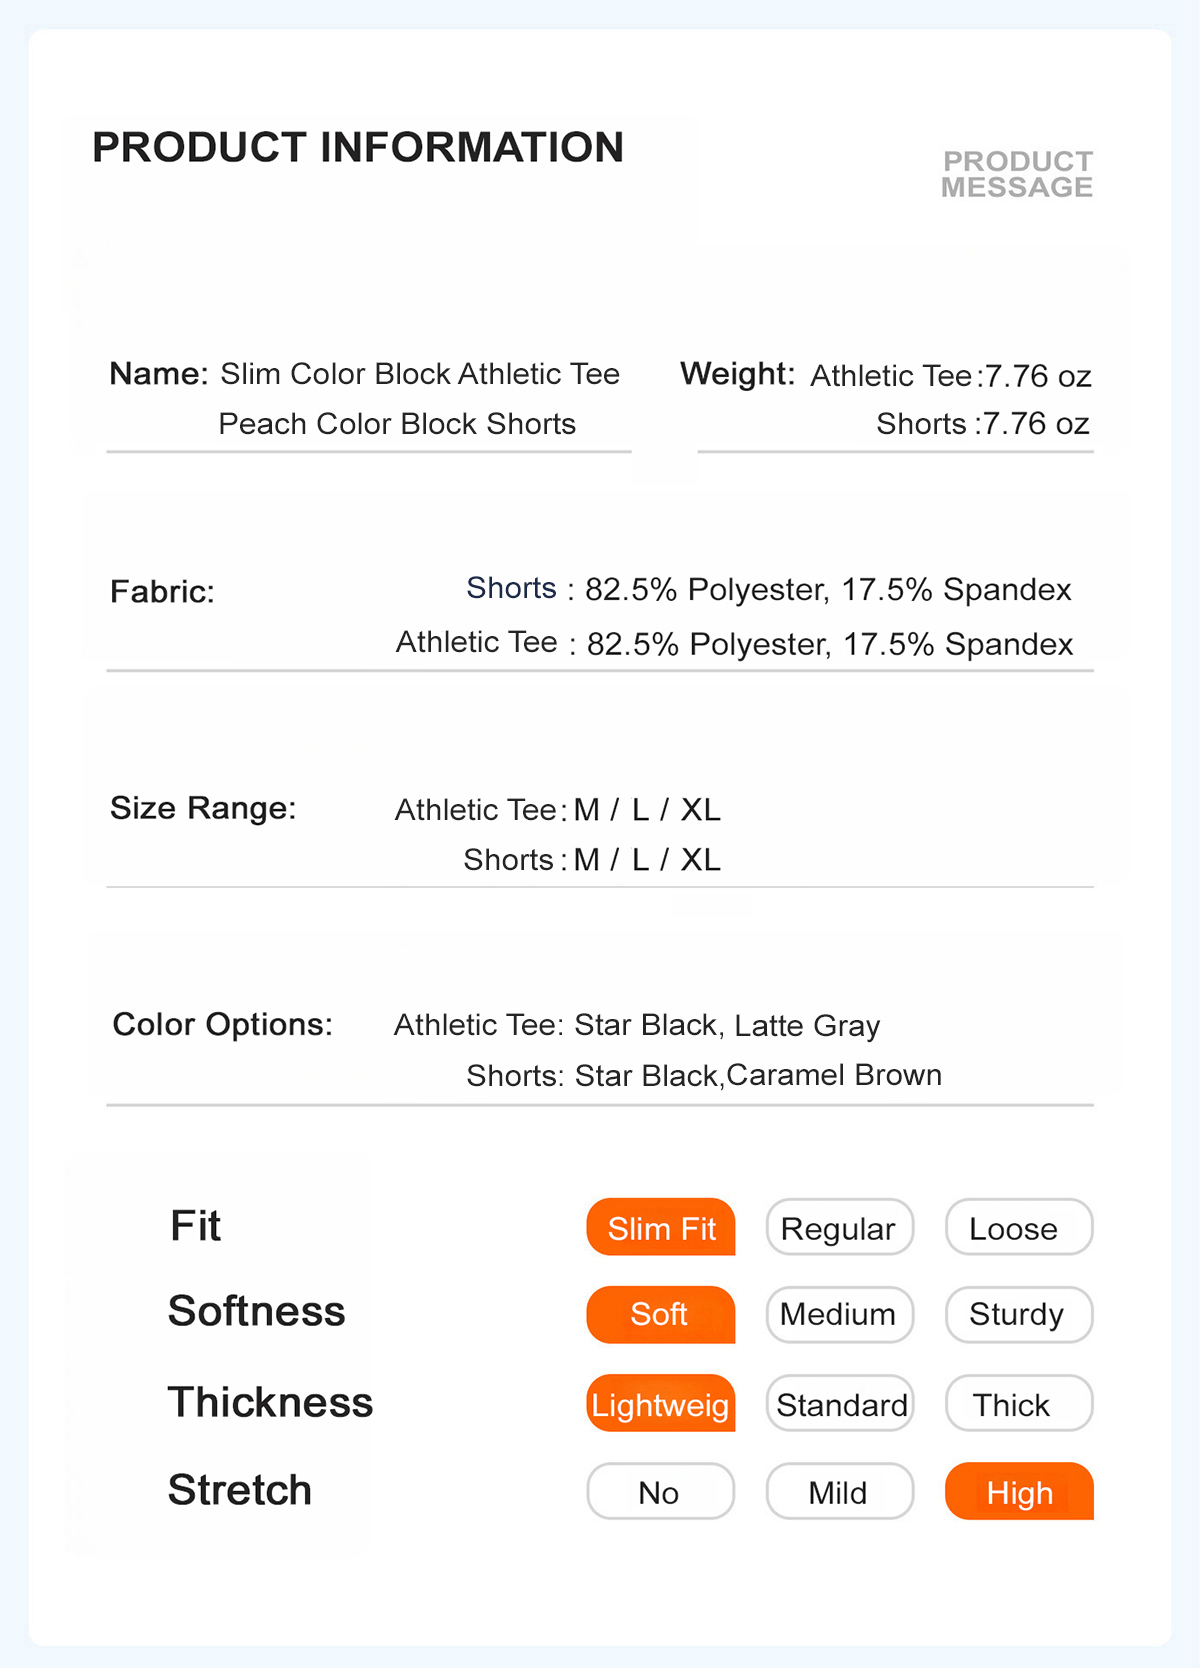This screenshot has height=1668, width=1200.
Task: Select Mild stretch
Action: [x=840, y=1491]
